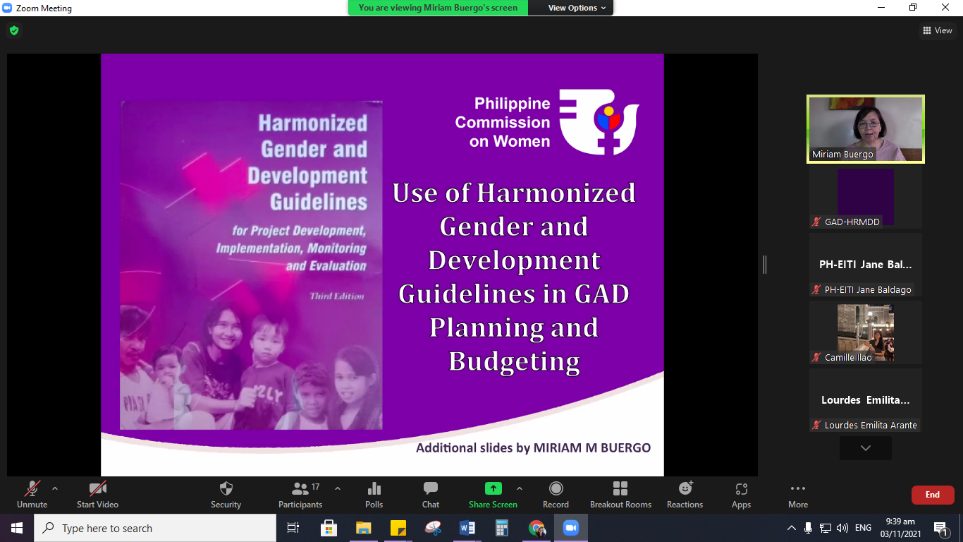Select Lourdes Emilita Arante participant tile
The width and height of the screenshot is (963, 542).
(x=865, y=400)
